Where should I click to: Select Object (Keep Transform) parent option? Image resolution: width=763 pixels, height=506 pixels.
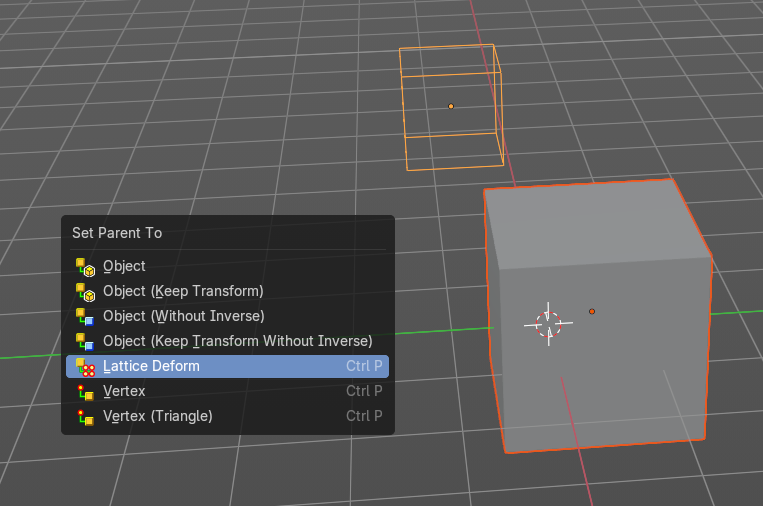point(227,291)
